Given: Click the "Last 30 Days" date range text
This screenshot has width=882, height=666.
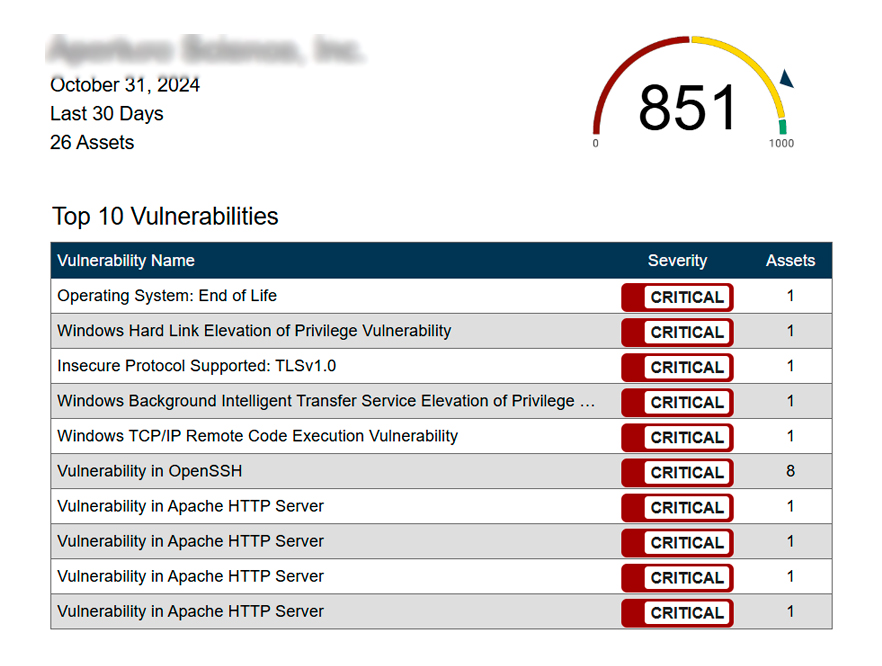Looking at the screenshot, I should point(107,114).
